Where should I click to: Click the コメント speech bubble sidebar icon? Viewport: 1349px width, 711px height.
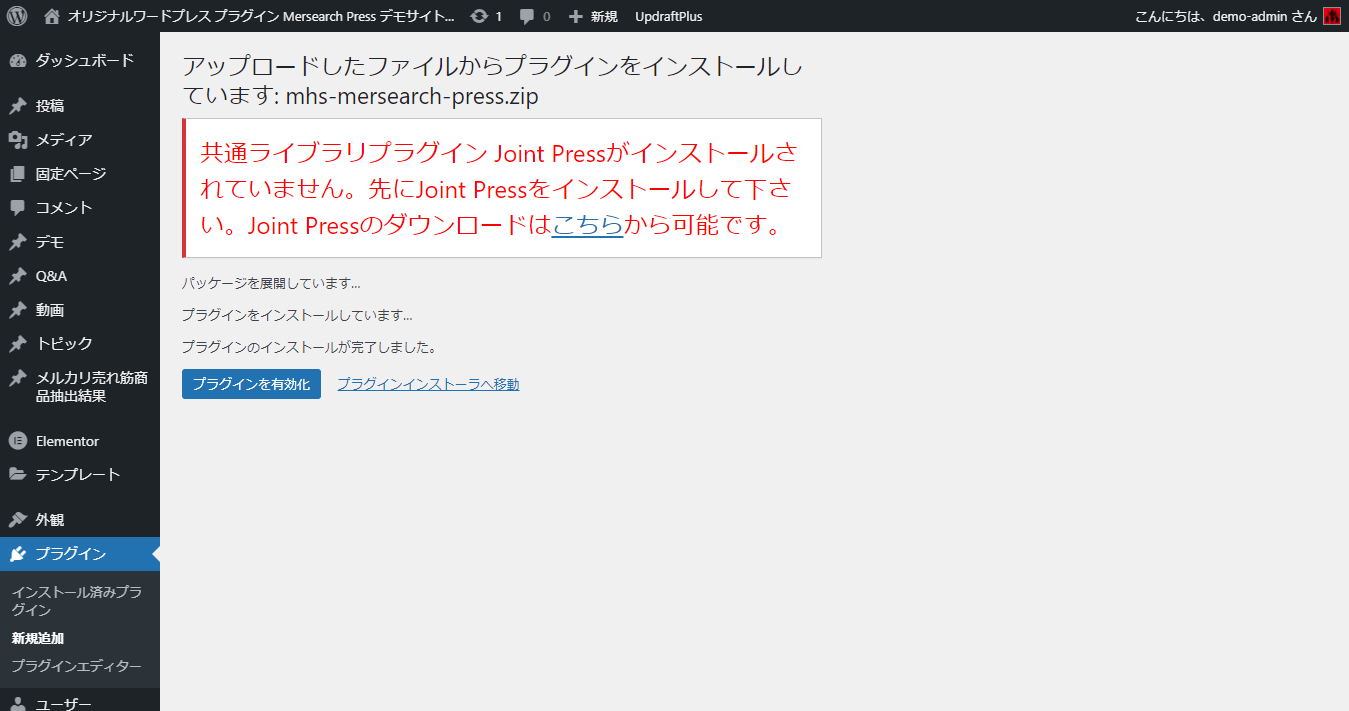17,208
